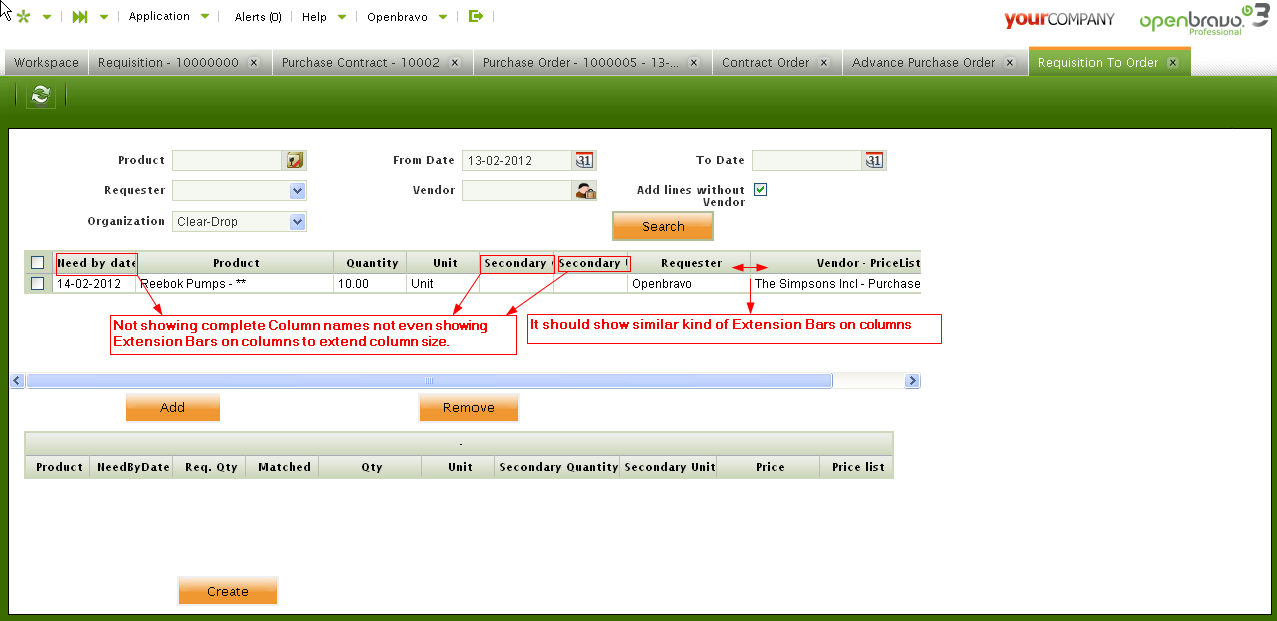Click the Vendor - PriceList column header
The image size is (1277, 621).
[x=836, y=263]
